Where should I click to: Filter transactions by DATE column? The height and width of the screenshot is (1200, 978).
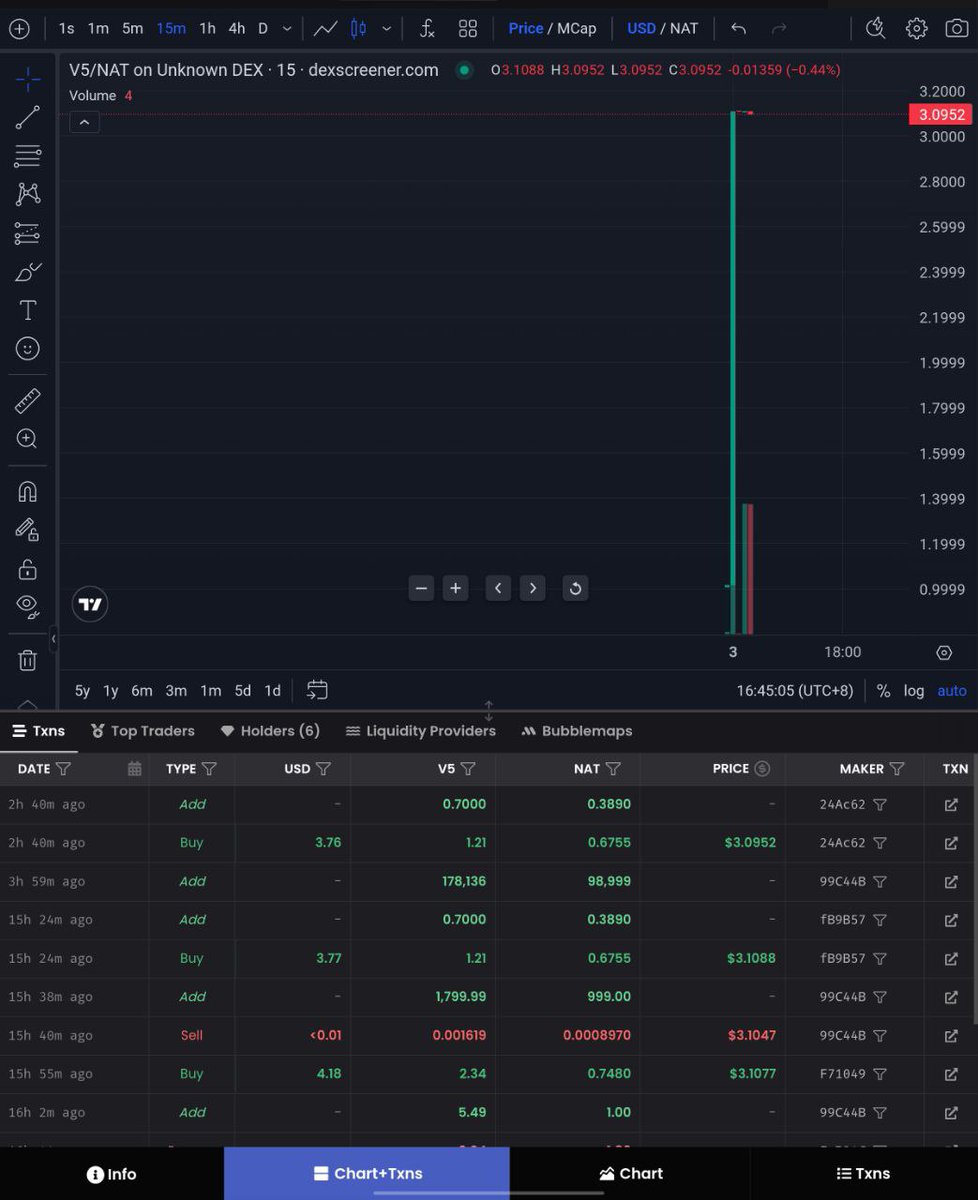tap(63, 769)
